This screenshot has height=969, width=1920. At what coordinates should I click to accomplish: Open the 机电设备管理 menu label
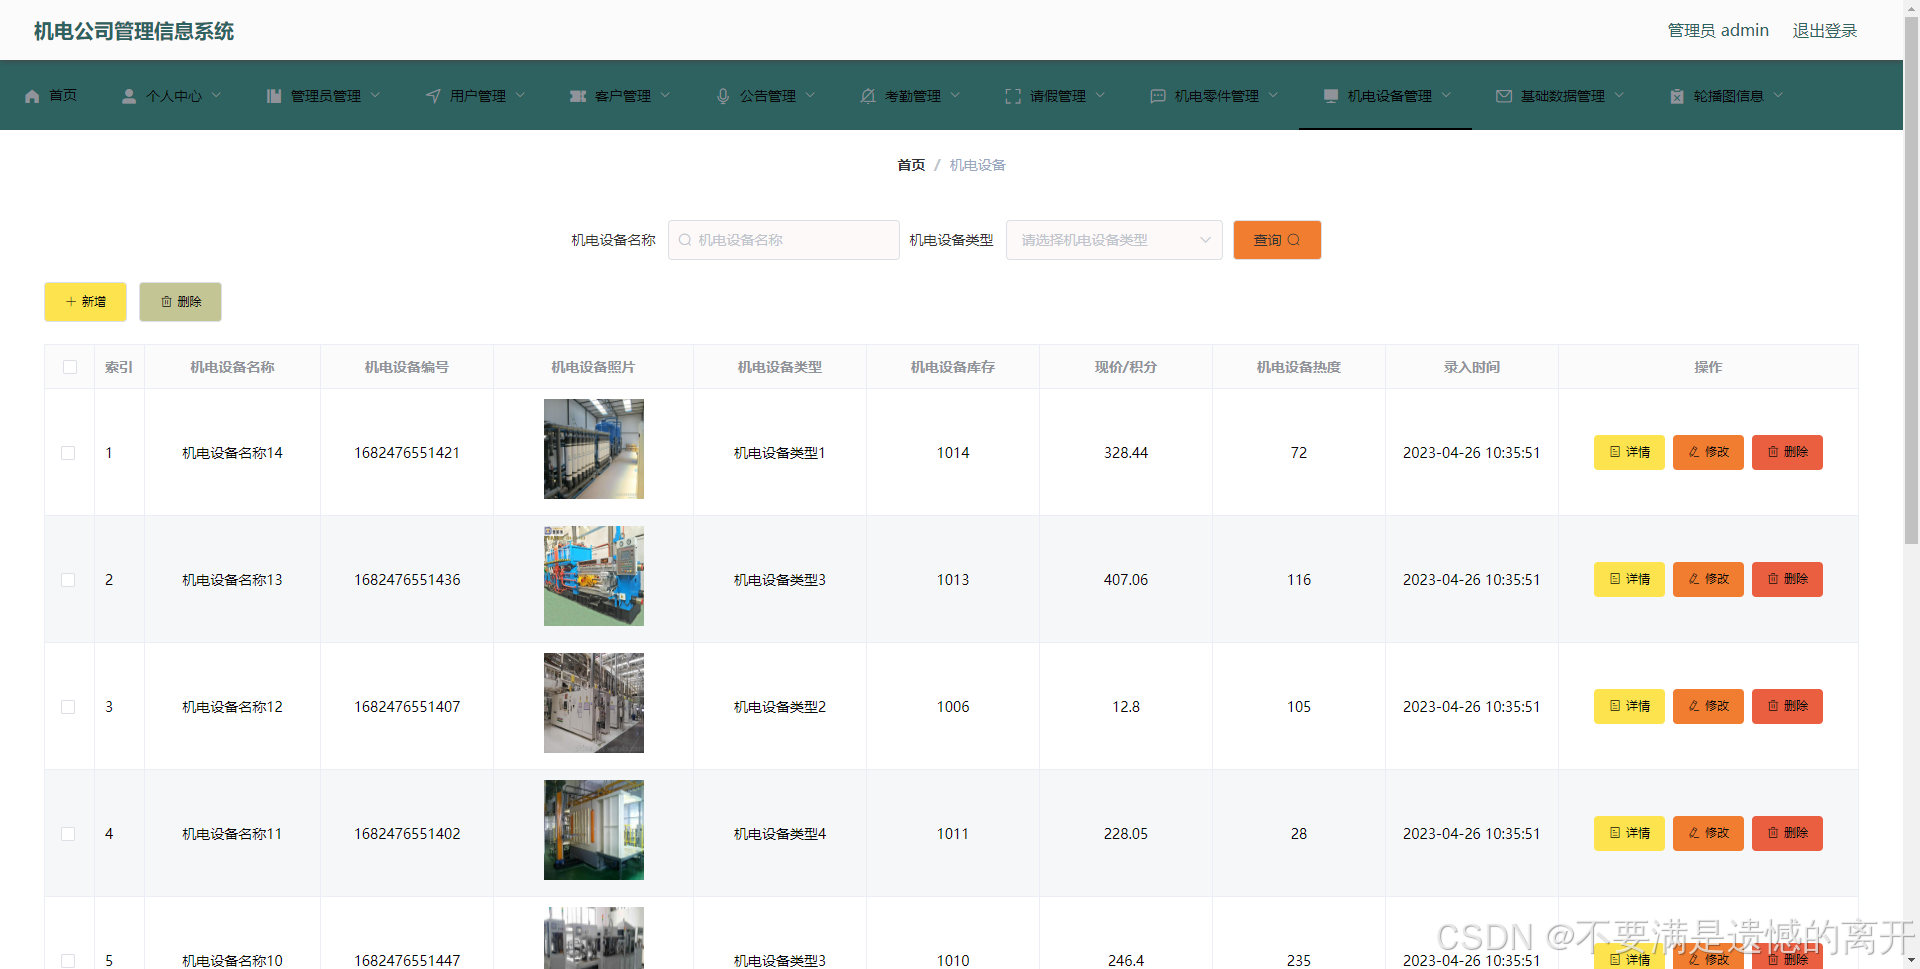(x=1389, y=96)
